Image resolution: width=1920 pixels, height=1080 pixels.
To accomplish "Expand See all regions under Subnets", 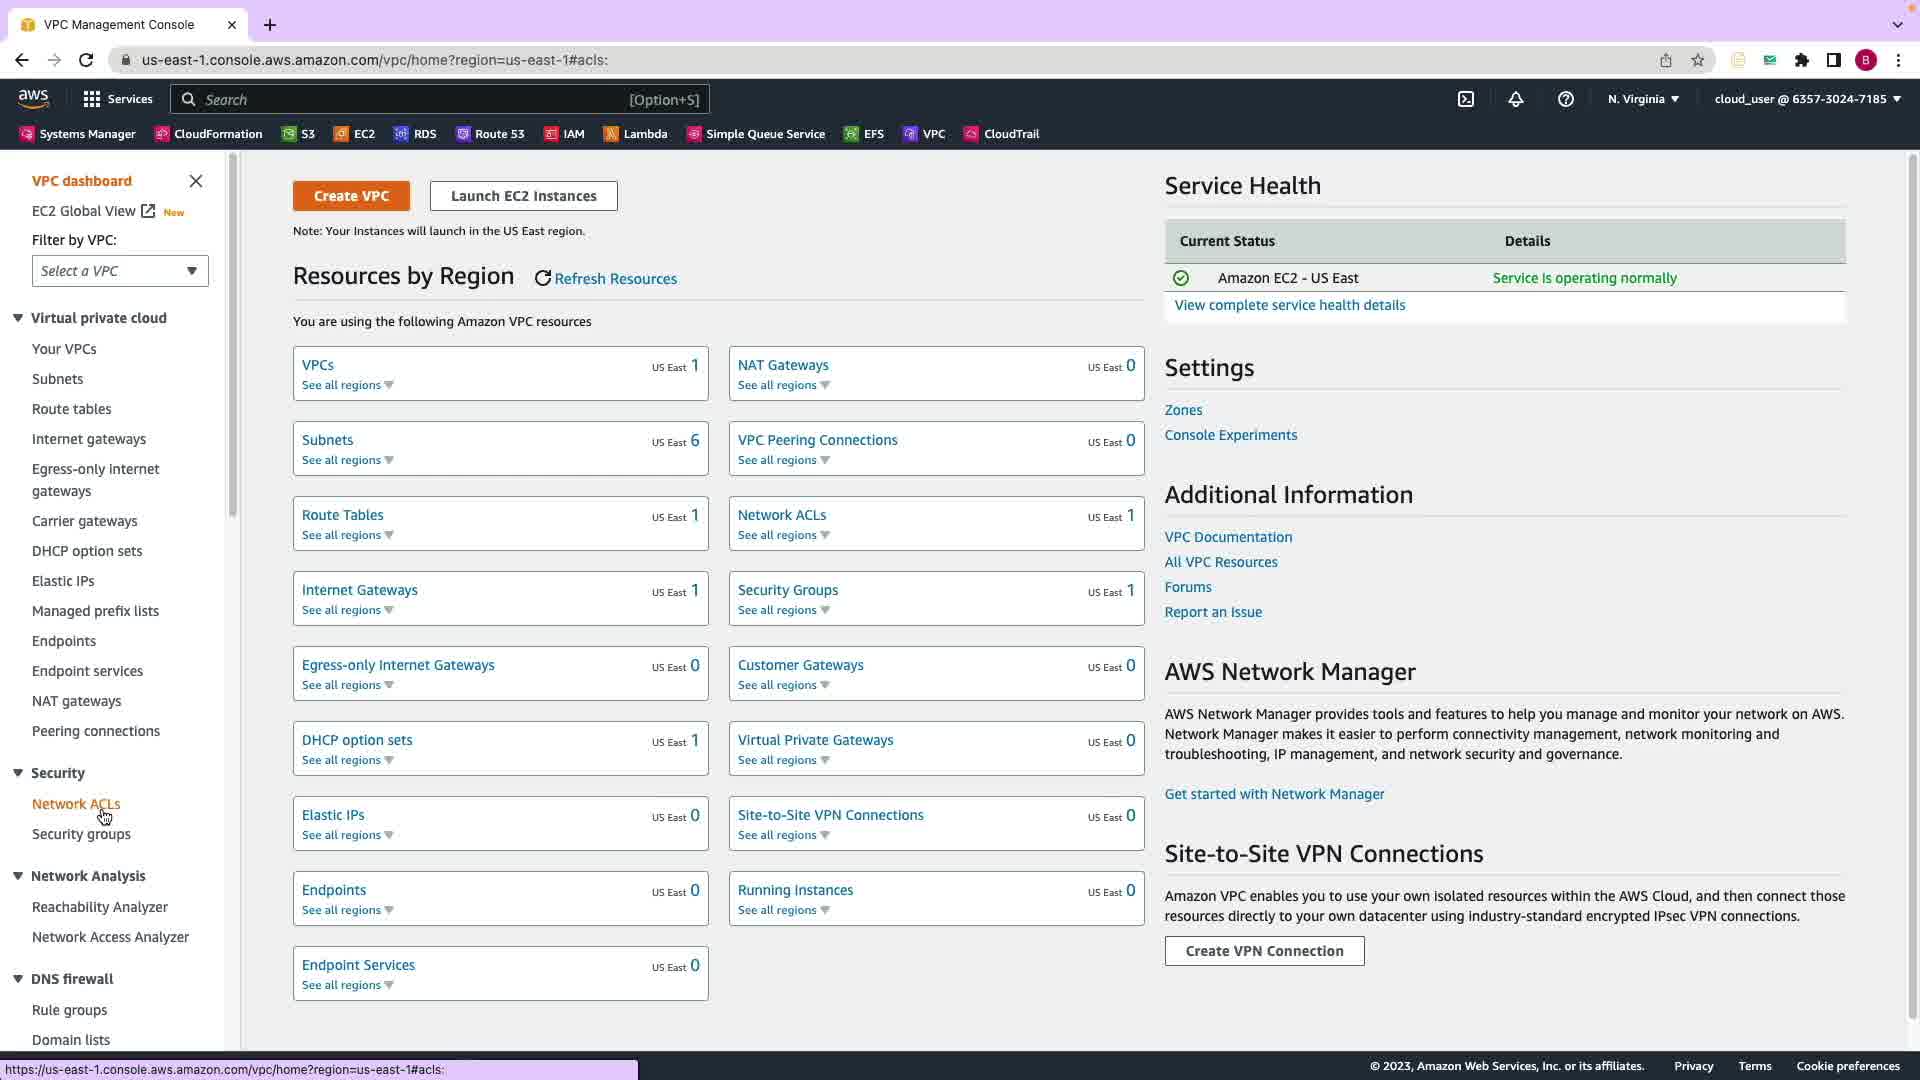I will 347,460.
